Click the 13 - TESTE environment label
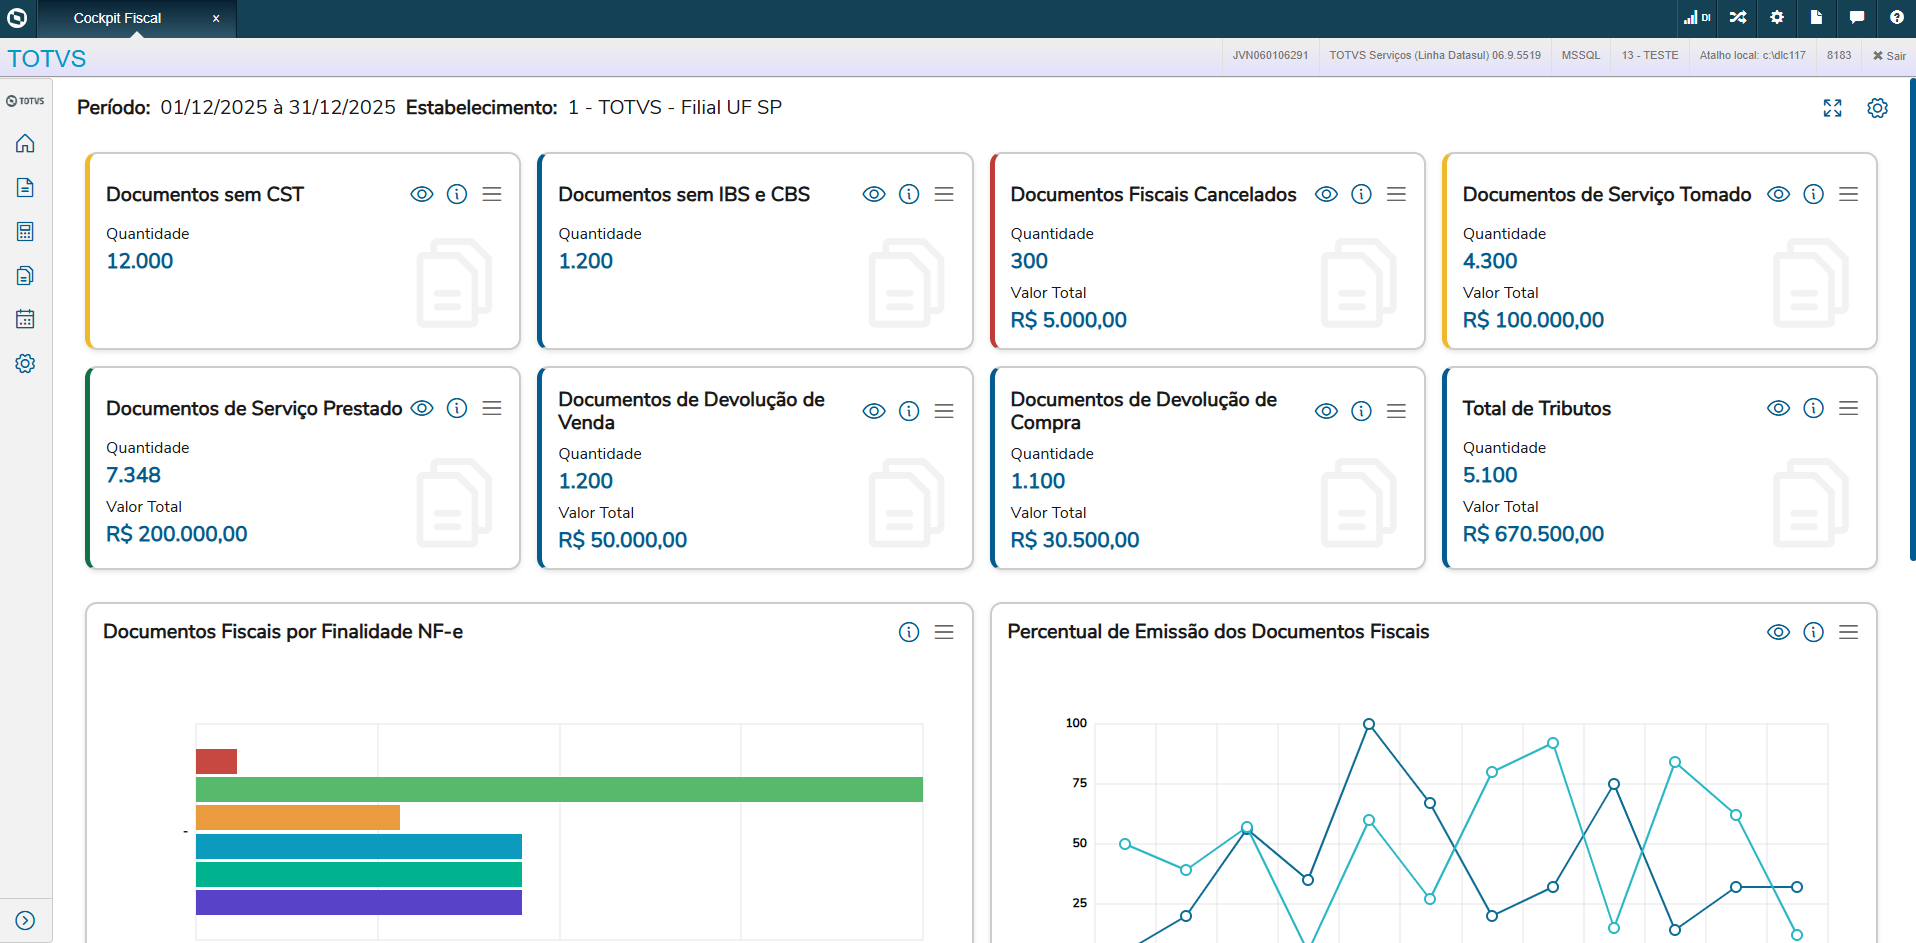The width and height of the screenshot is (1916, 943). 1650,56
